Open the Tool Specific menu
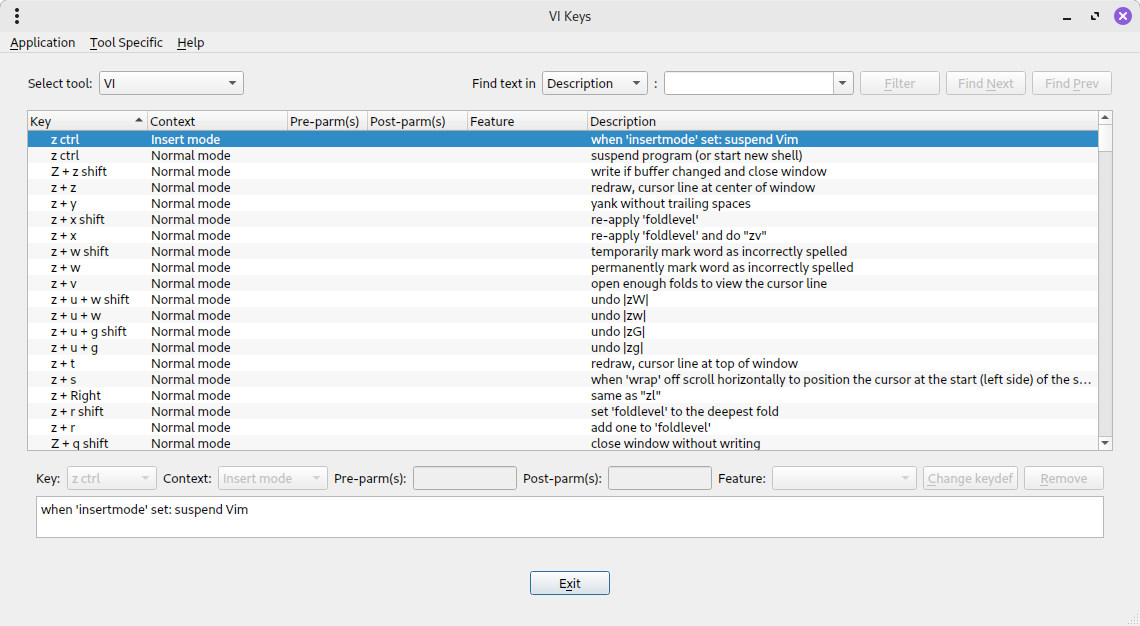1140x626 pixels. [126, 42]
